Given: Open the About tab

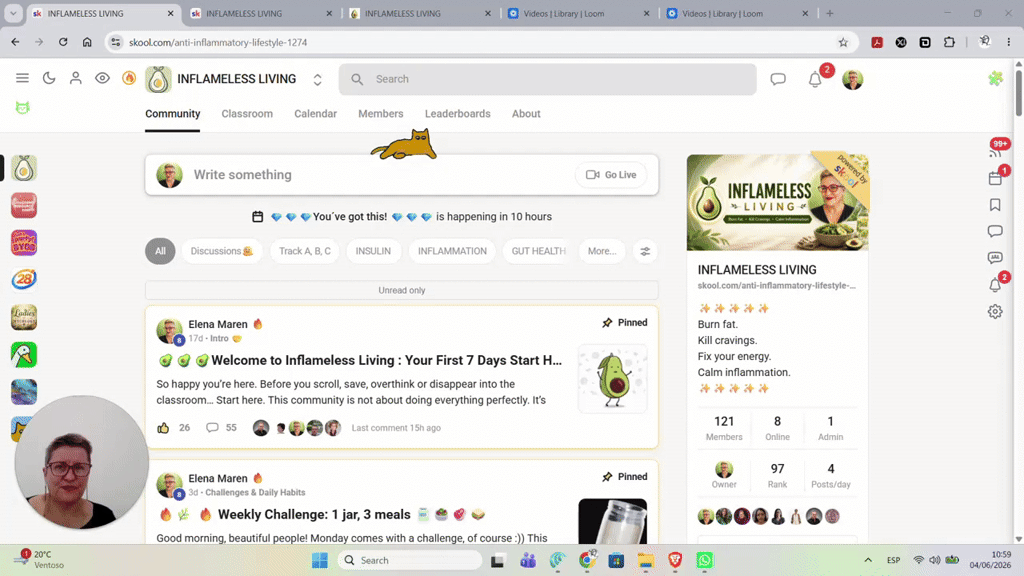Looking at the screenshot, I should [x=526, y=114].
